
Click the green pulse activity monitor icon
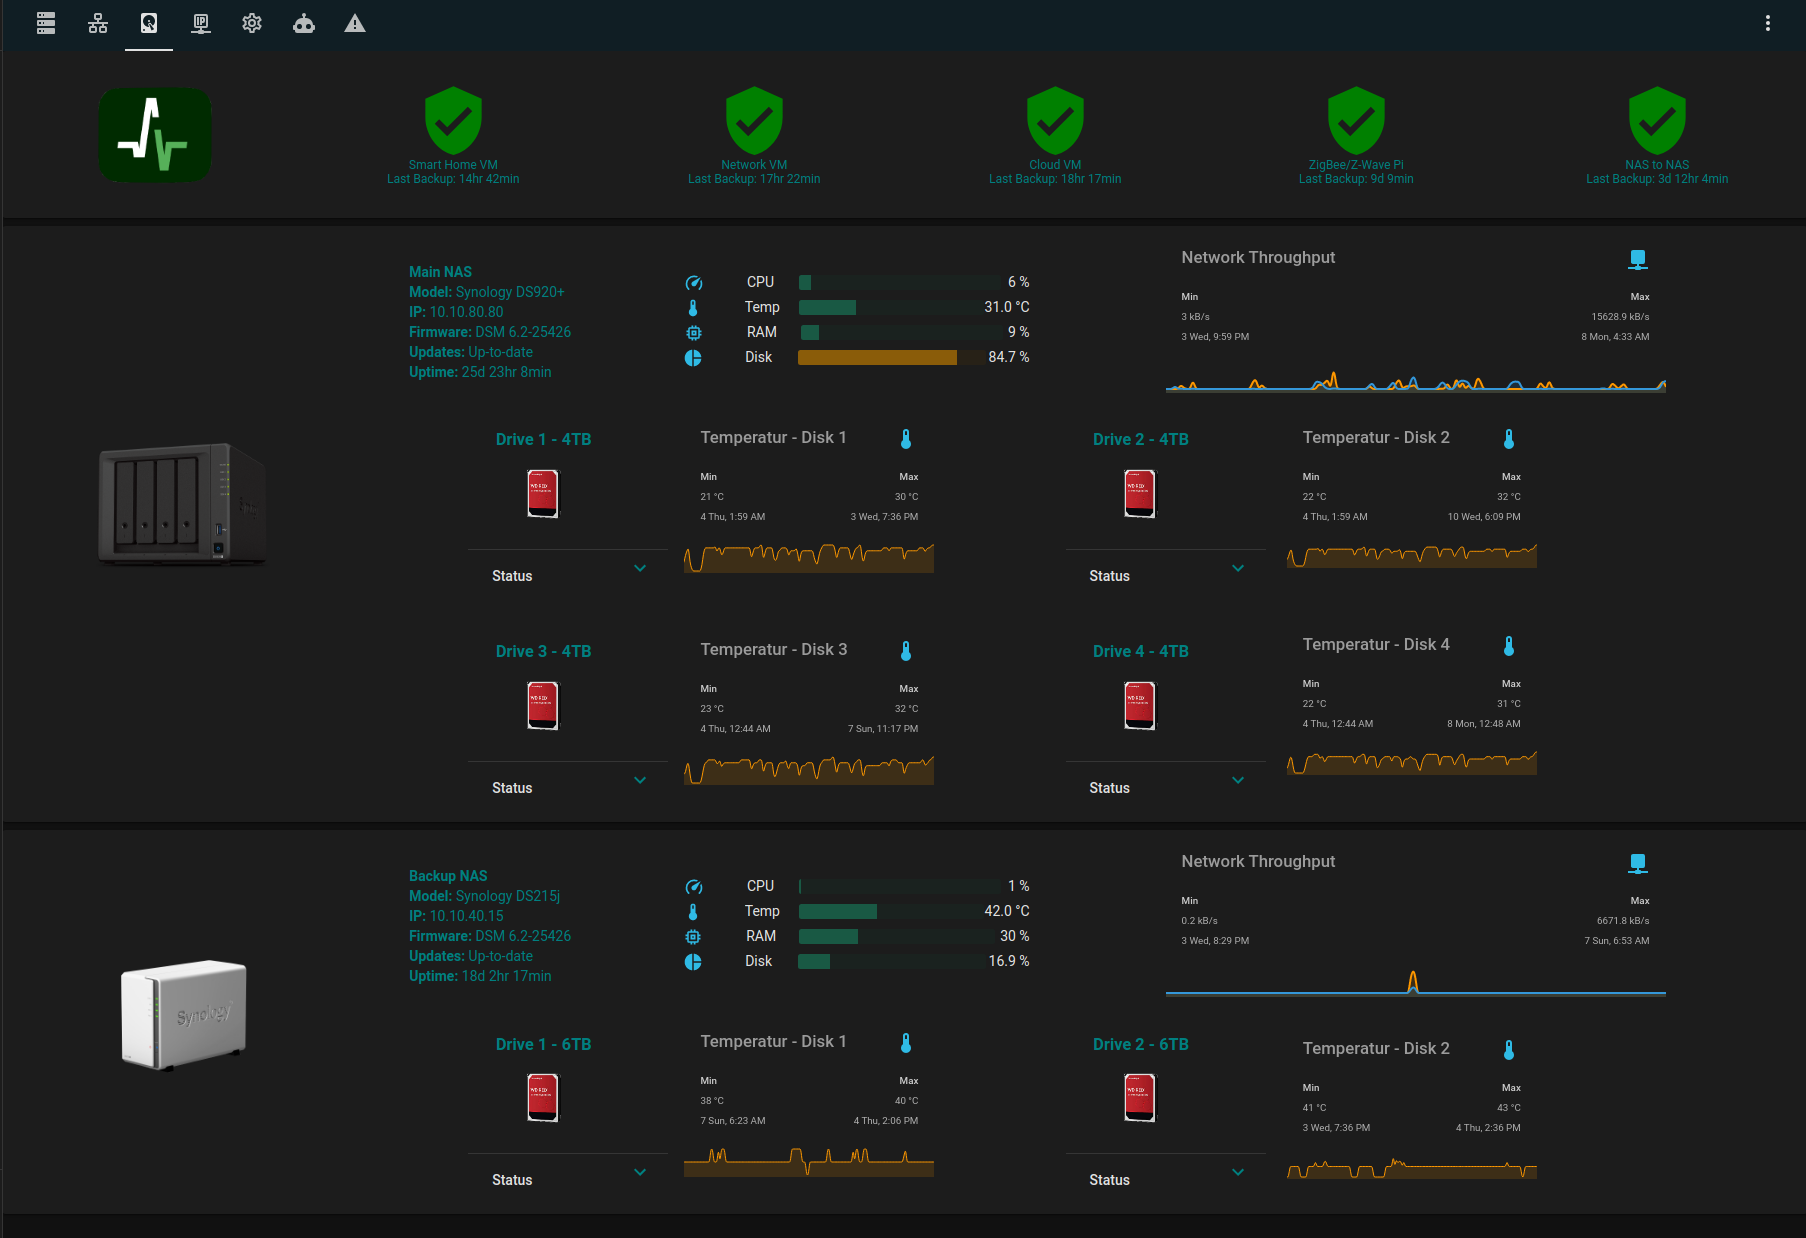click(155, 135)
